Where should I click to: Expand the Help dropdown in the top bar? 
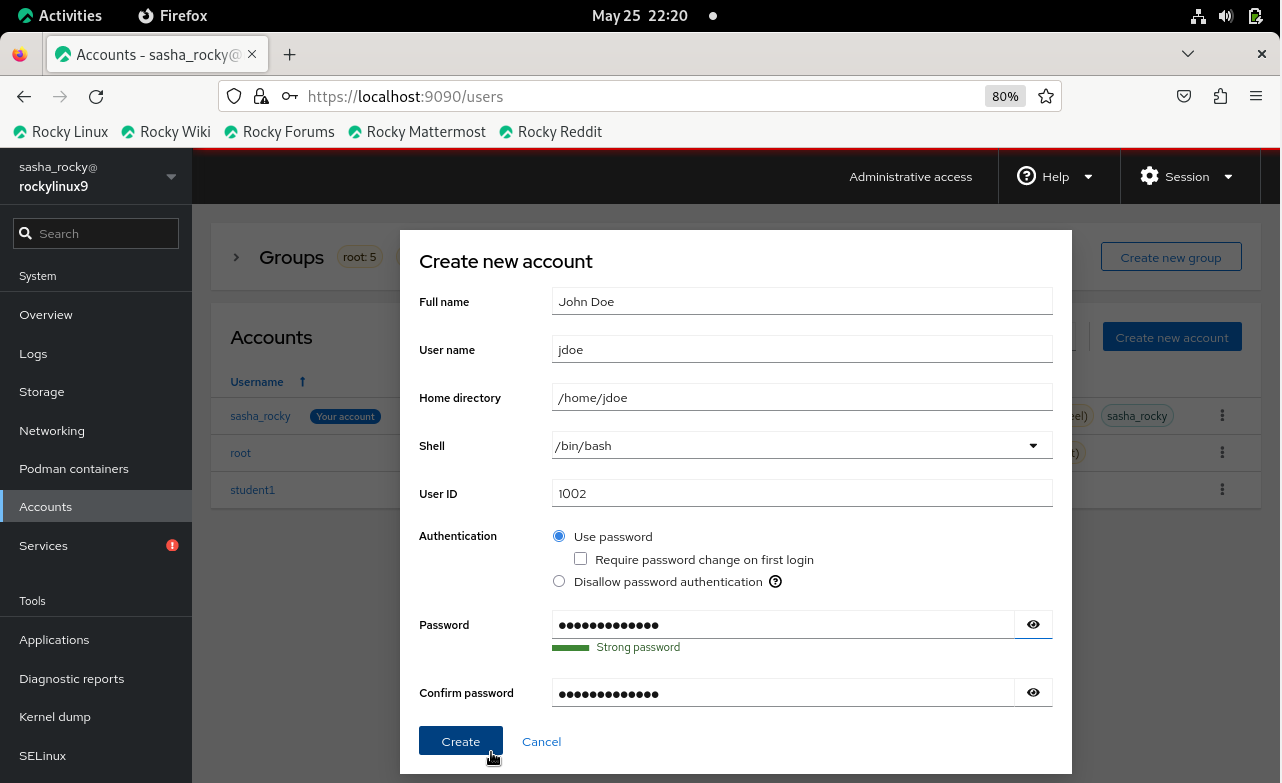coord(1055,177)
